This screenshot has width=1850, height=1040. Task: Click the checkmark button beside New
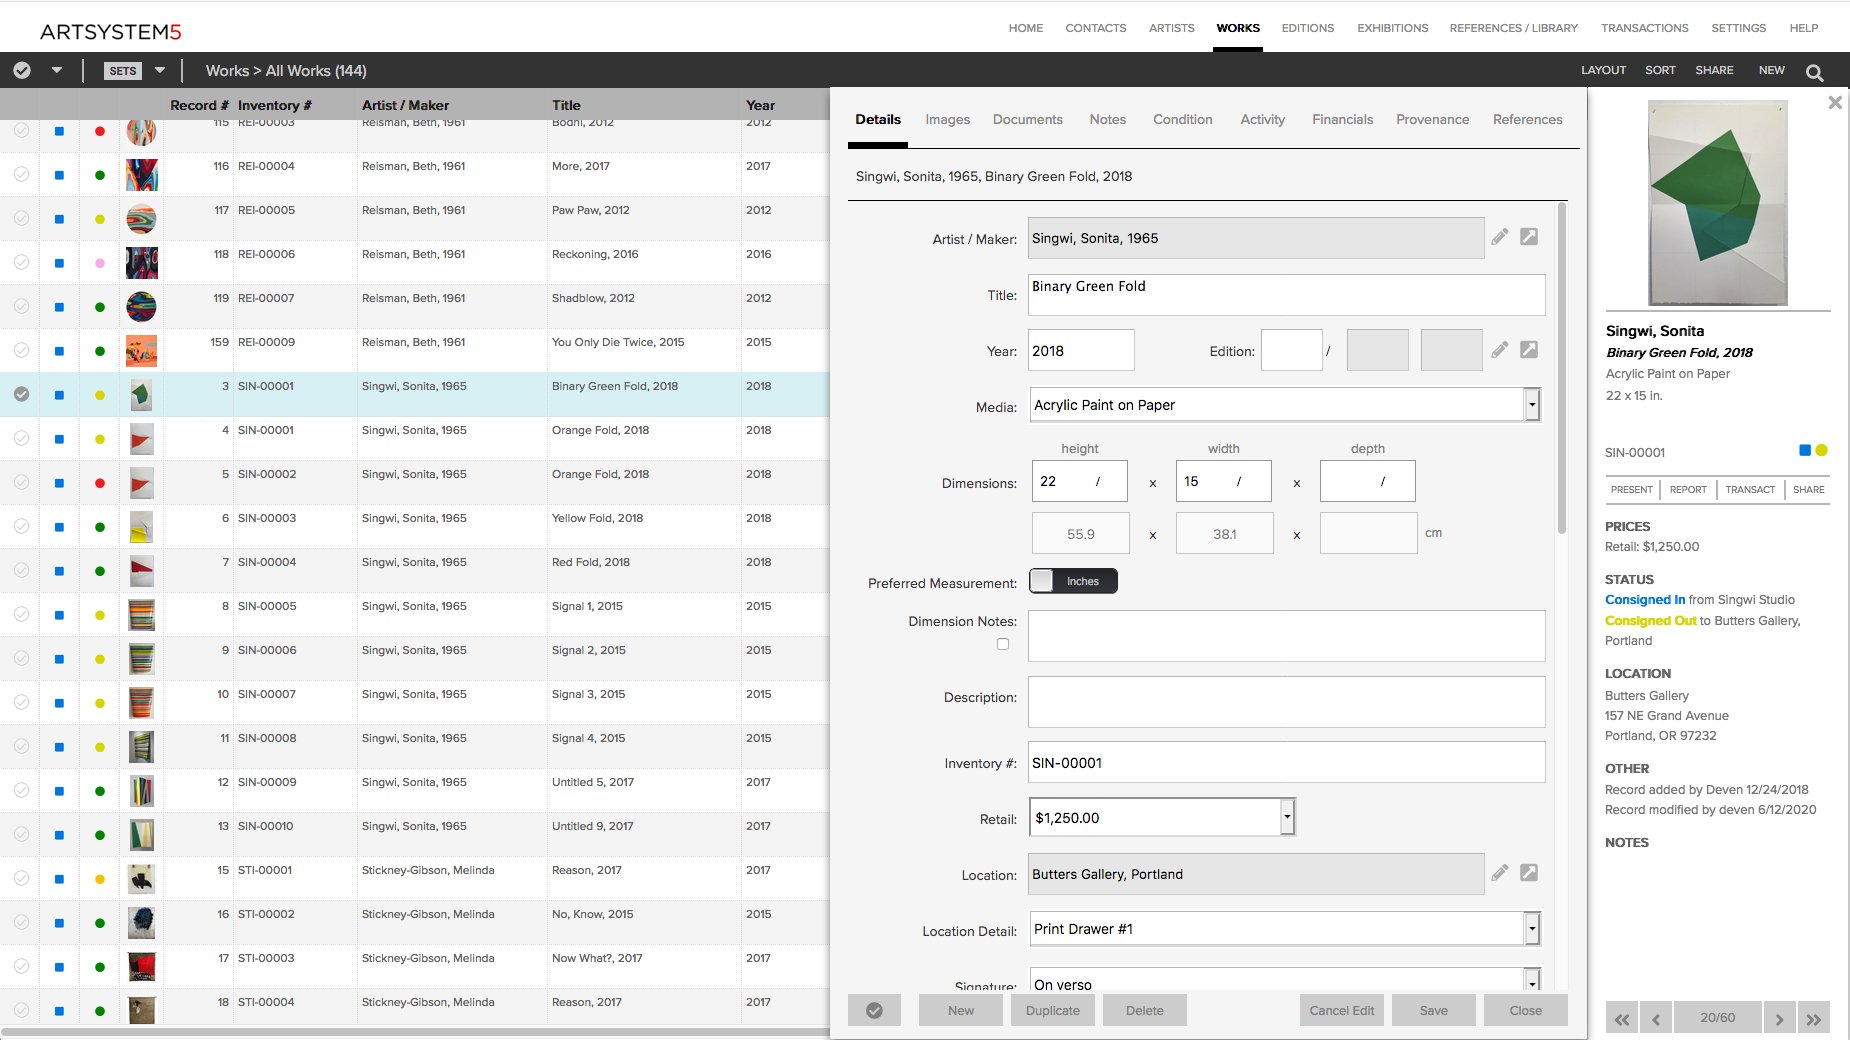tap(874, 1010)
